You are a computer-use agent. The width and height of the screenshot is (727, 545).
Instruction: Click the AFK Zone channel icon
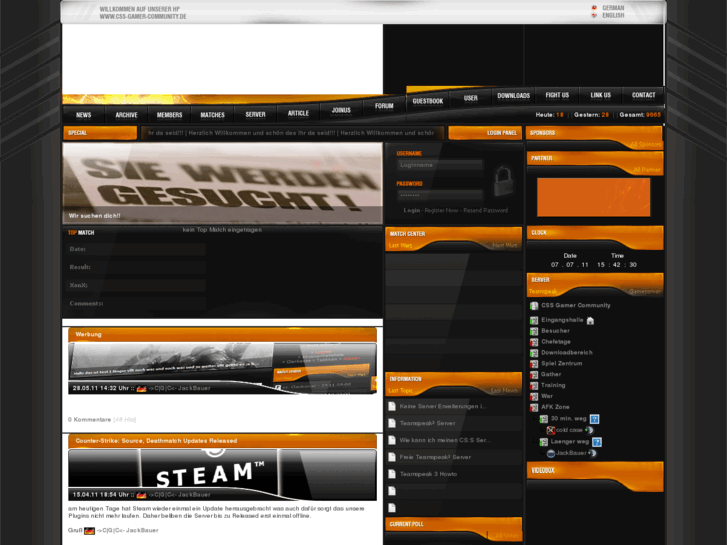534,407
